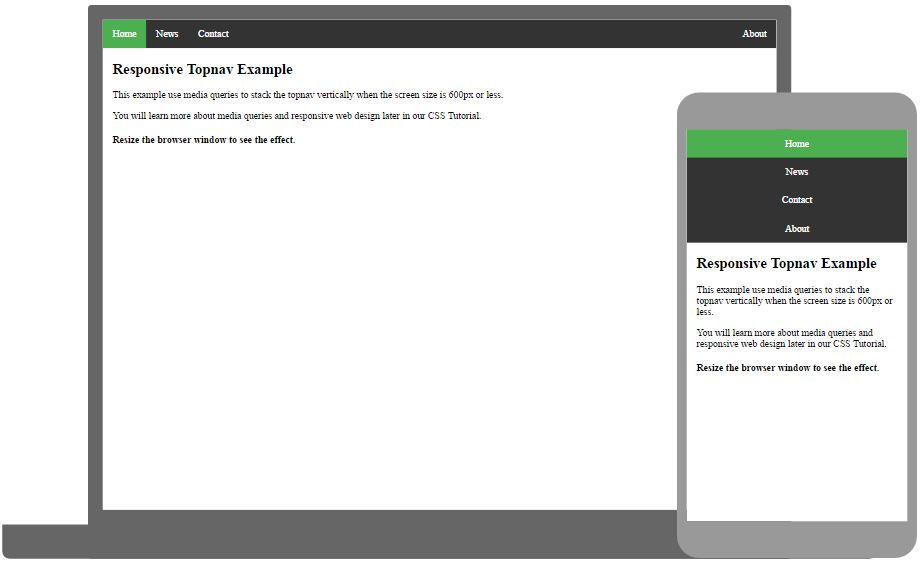Tap the phone's paragraph starting "This example use"
Screen dimensions: 920x562
[794, 300]
